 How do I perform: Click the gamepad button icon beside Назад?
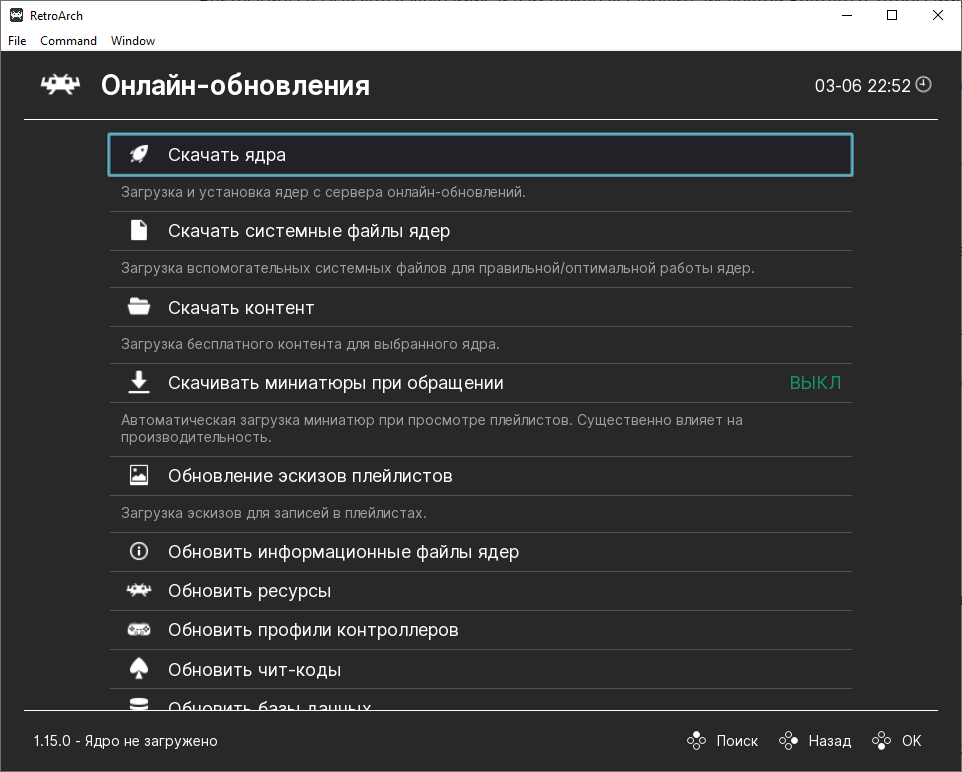788,741
